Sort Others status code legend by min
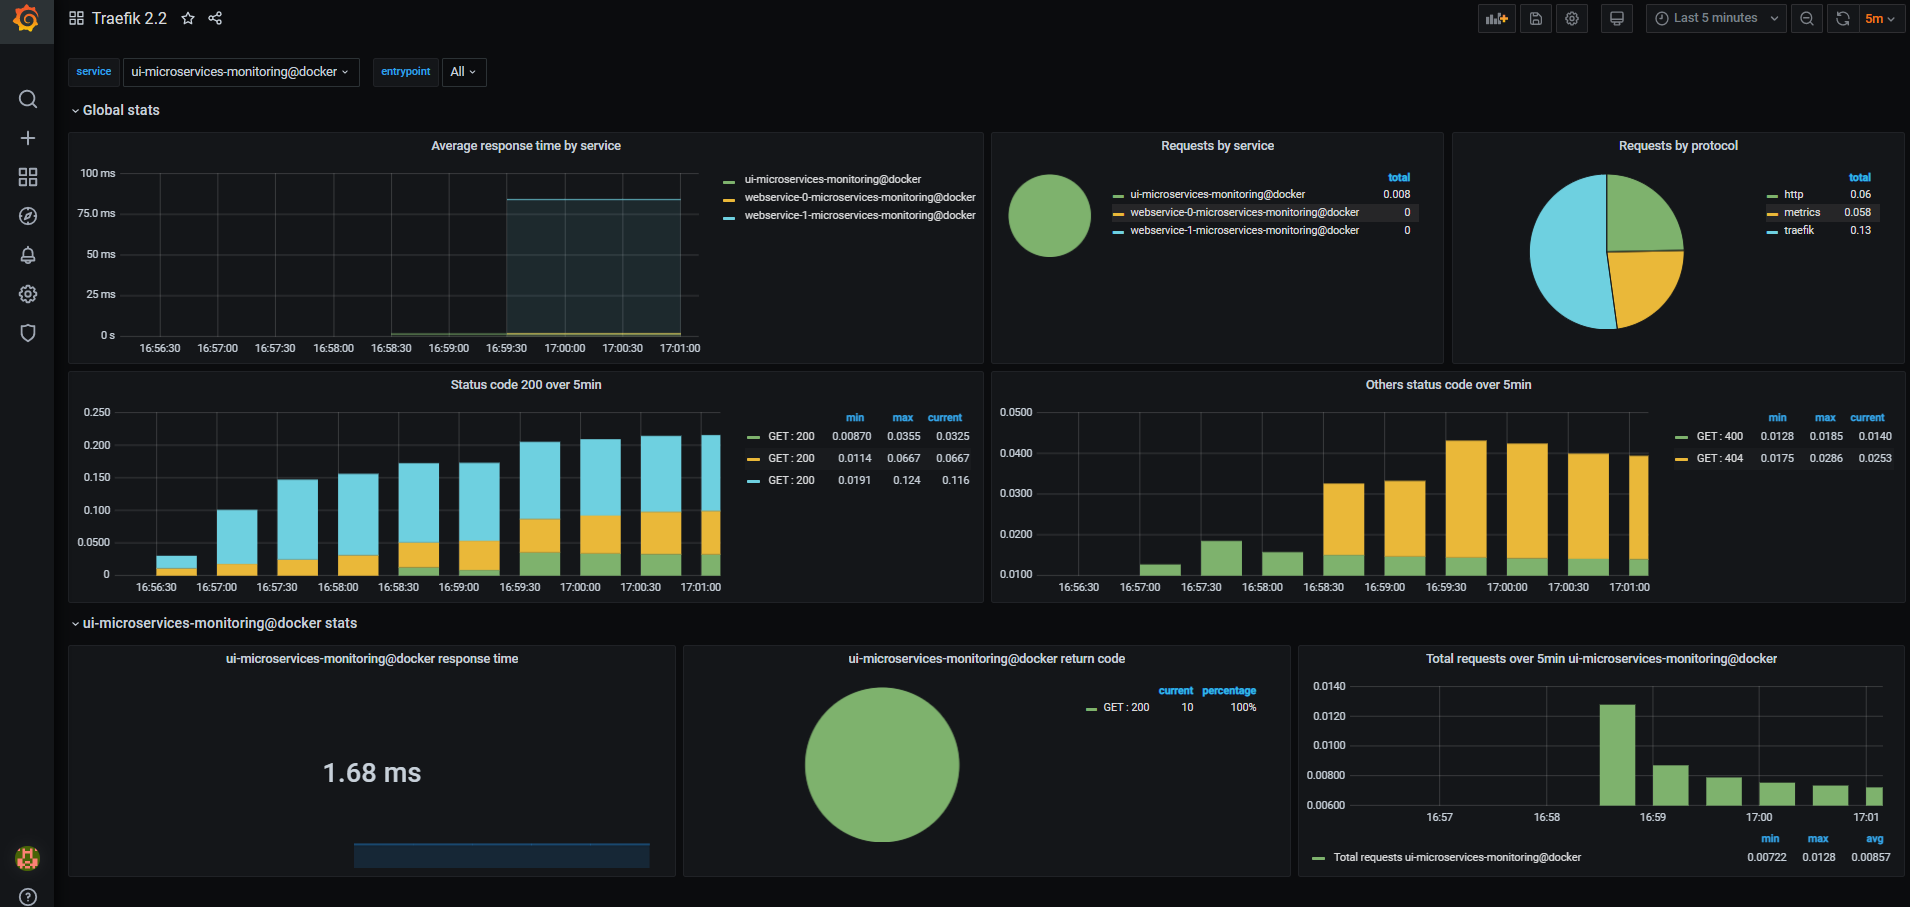This screenshot has width=1910, height=907. (x=1777, y=418)
